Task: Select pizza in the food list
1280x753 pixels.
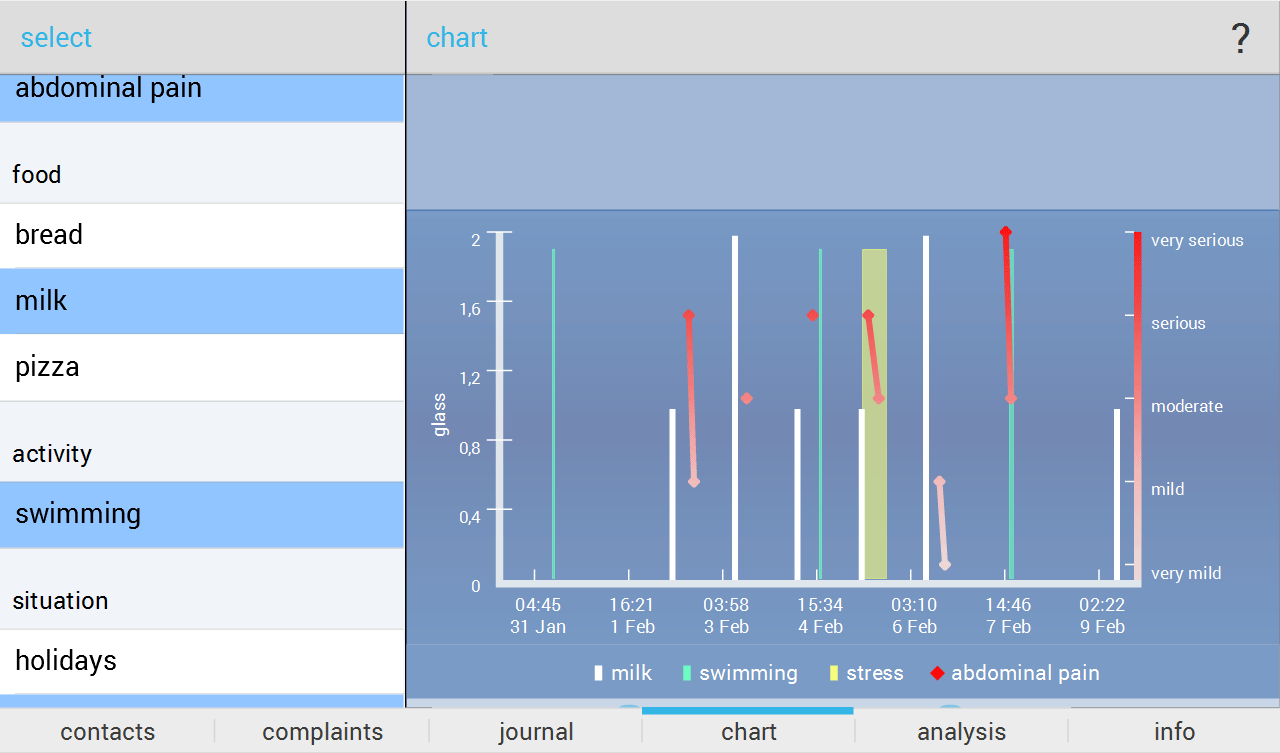Action: 202,367
